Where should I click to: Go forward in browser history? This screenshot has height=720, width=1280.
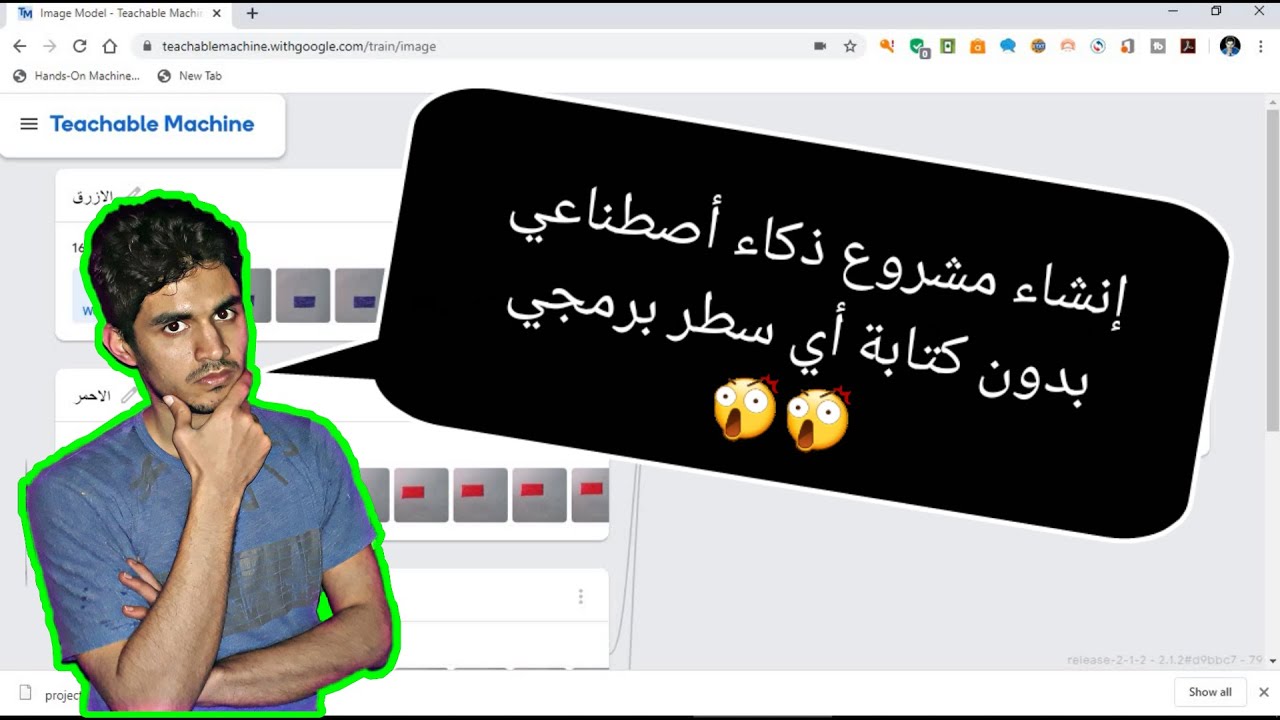click(x=50, y=46)
